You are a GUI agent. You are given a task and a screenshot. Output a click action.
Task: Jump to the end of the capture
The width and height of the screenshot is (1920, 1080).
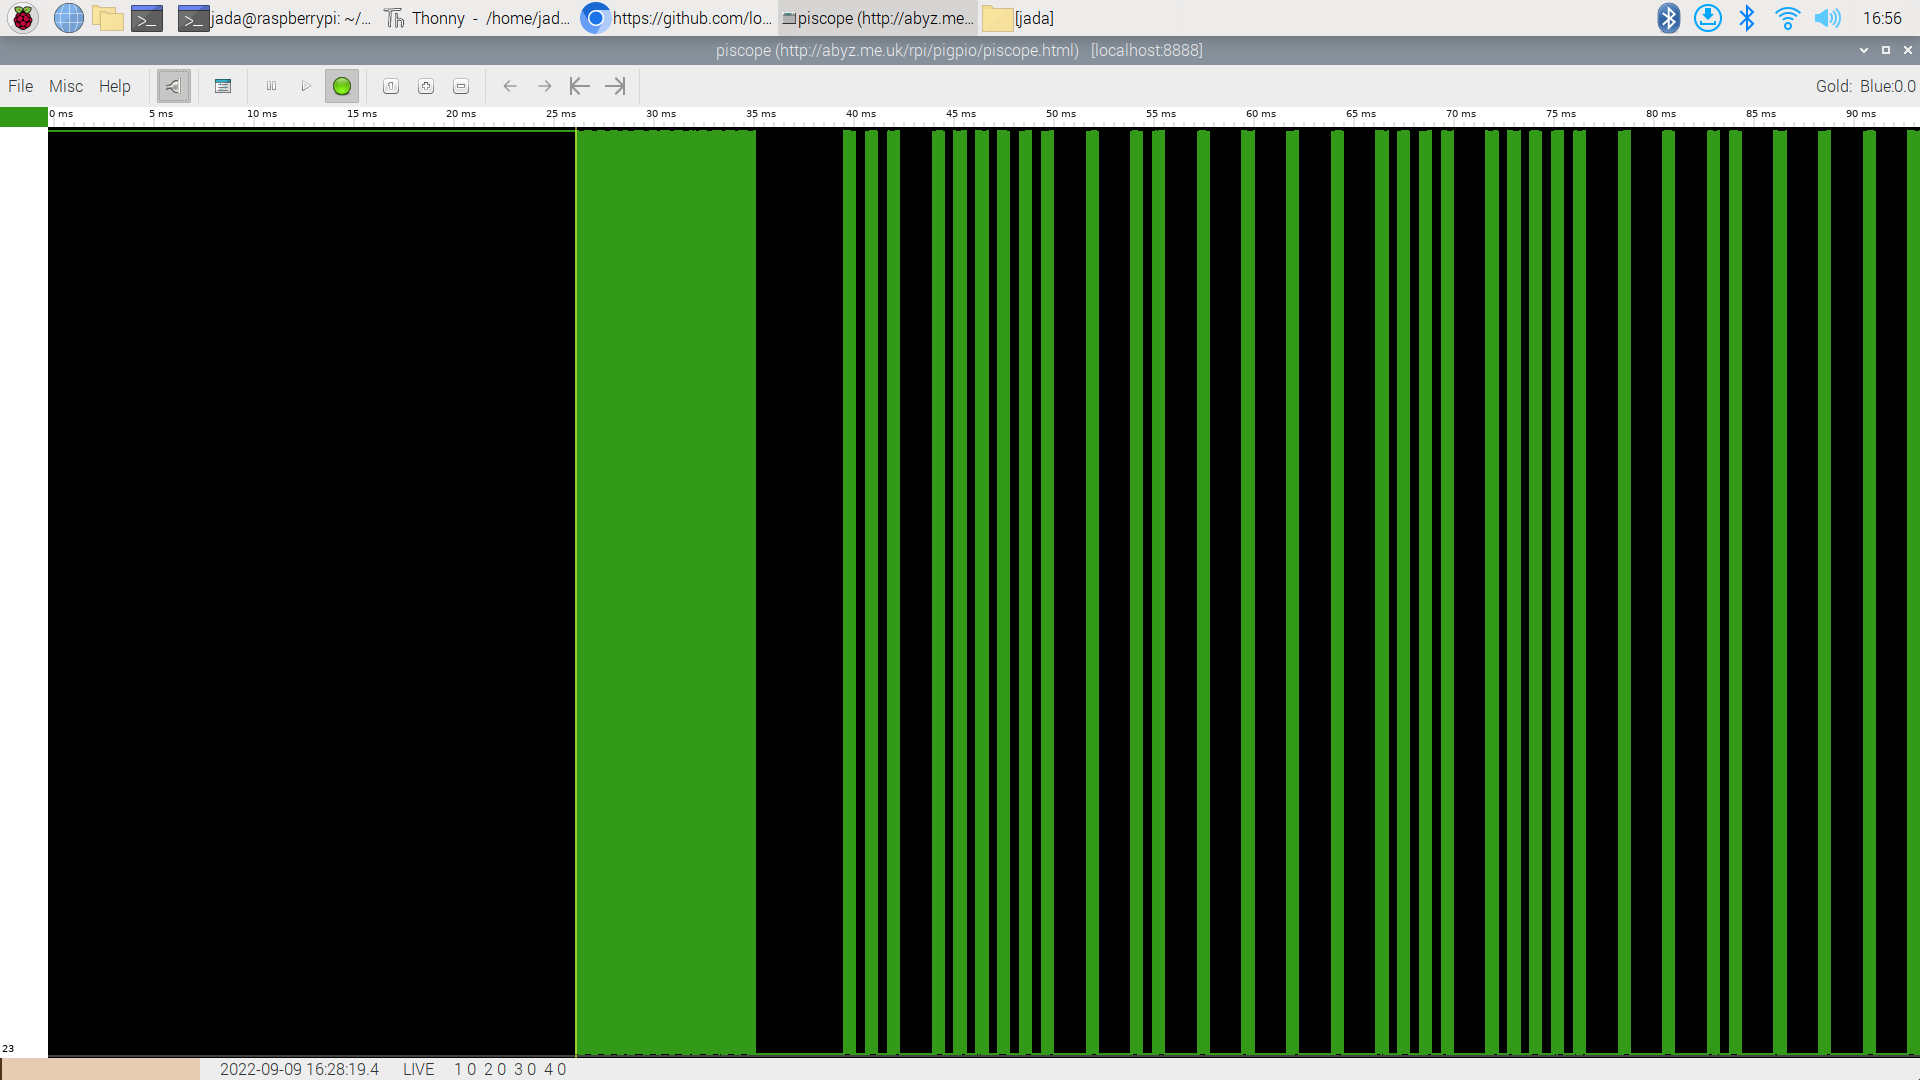coord(615,86)
